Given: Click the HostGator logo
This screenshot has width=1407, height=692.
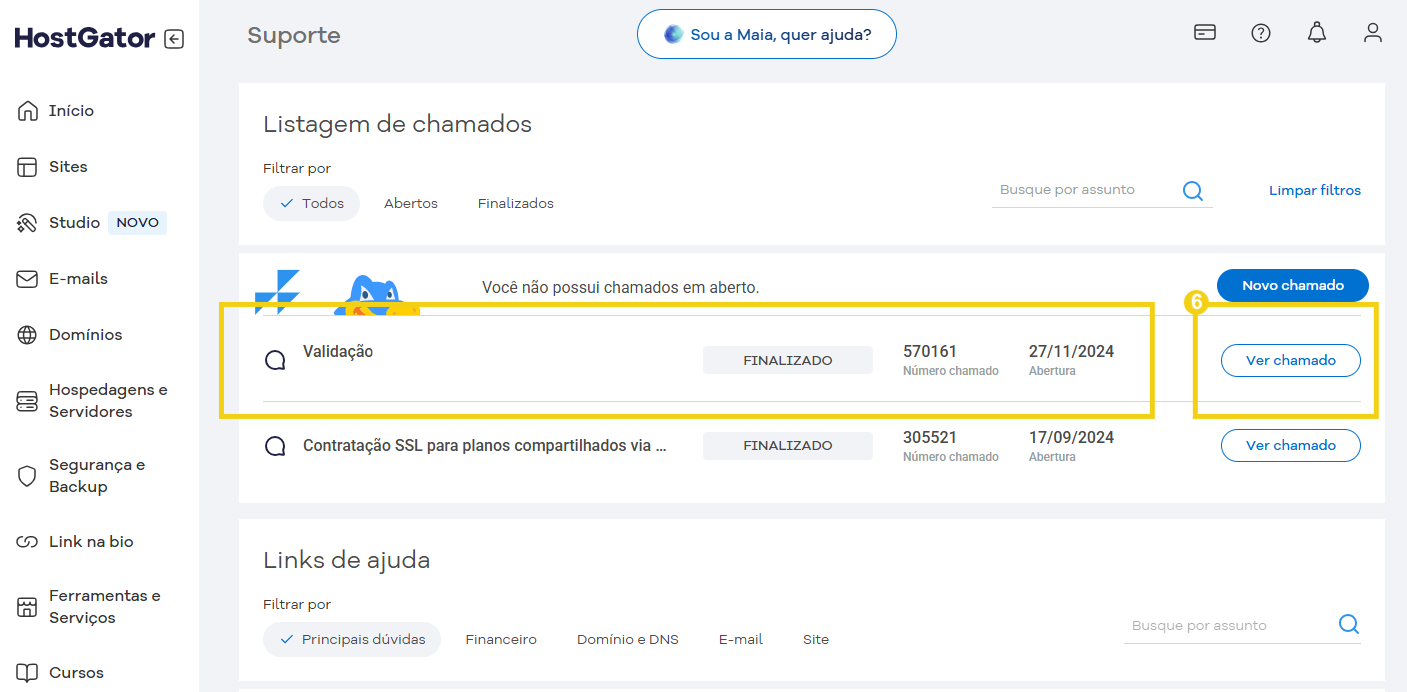Looking at the screenshot, I should pos(85,38).
